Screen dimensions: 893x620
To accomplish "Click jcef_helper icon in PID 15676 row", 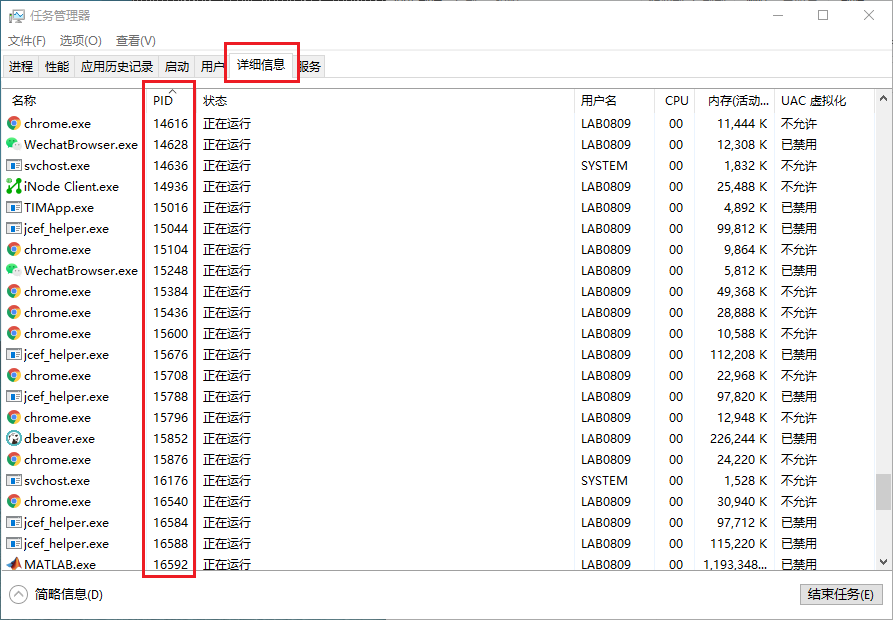I will pyautogui.click(x=14, y=355).
